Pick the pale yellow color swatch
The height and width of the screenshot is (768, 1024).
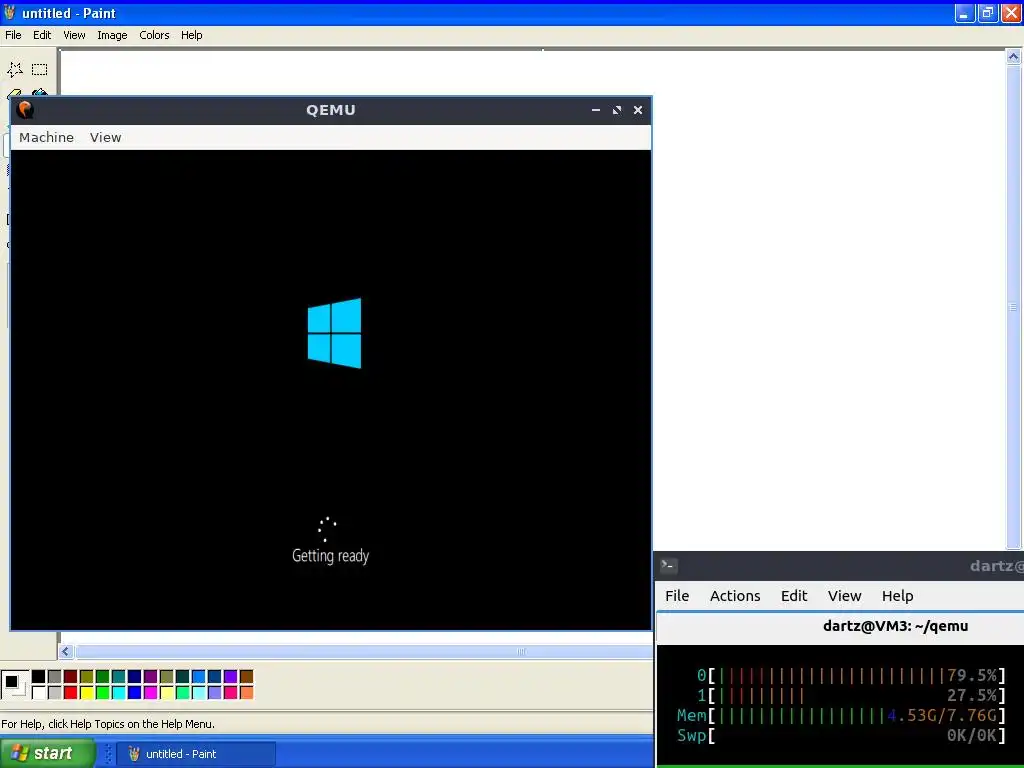tap(167, 692)
